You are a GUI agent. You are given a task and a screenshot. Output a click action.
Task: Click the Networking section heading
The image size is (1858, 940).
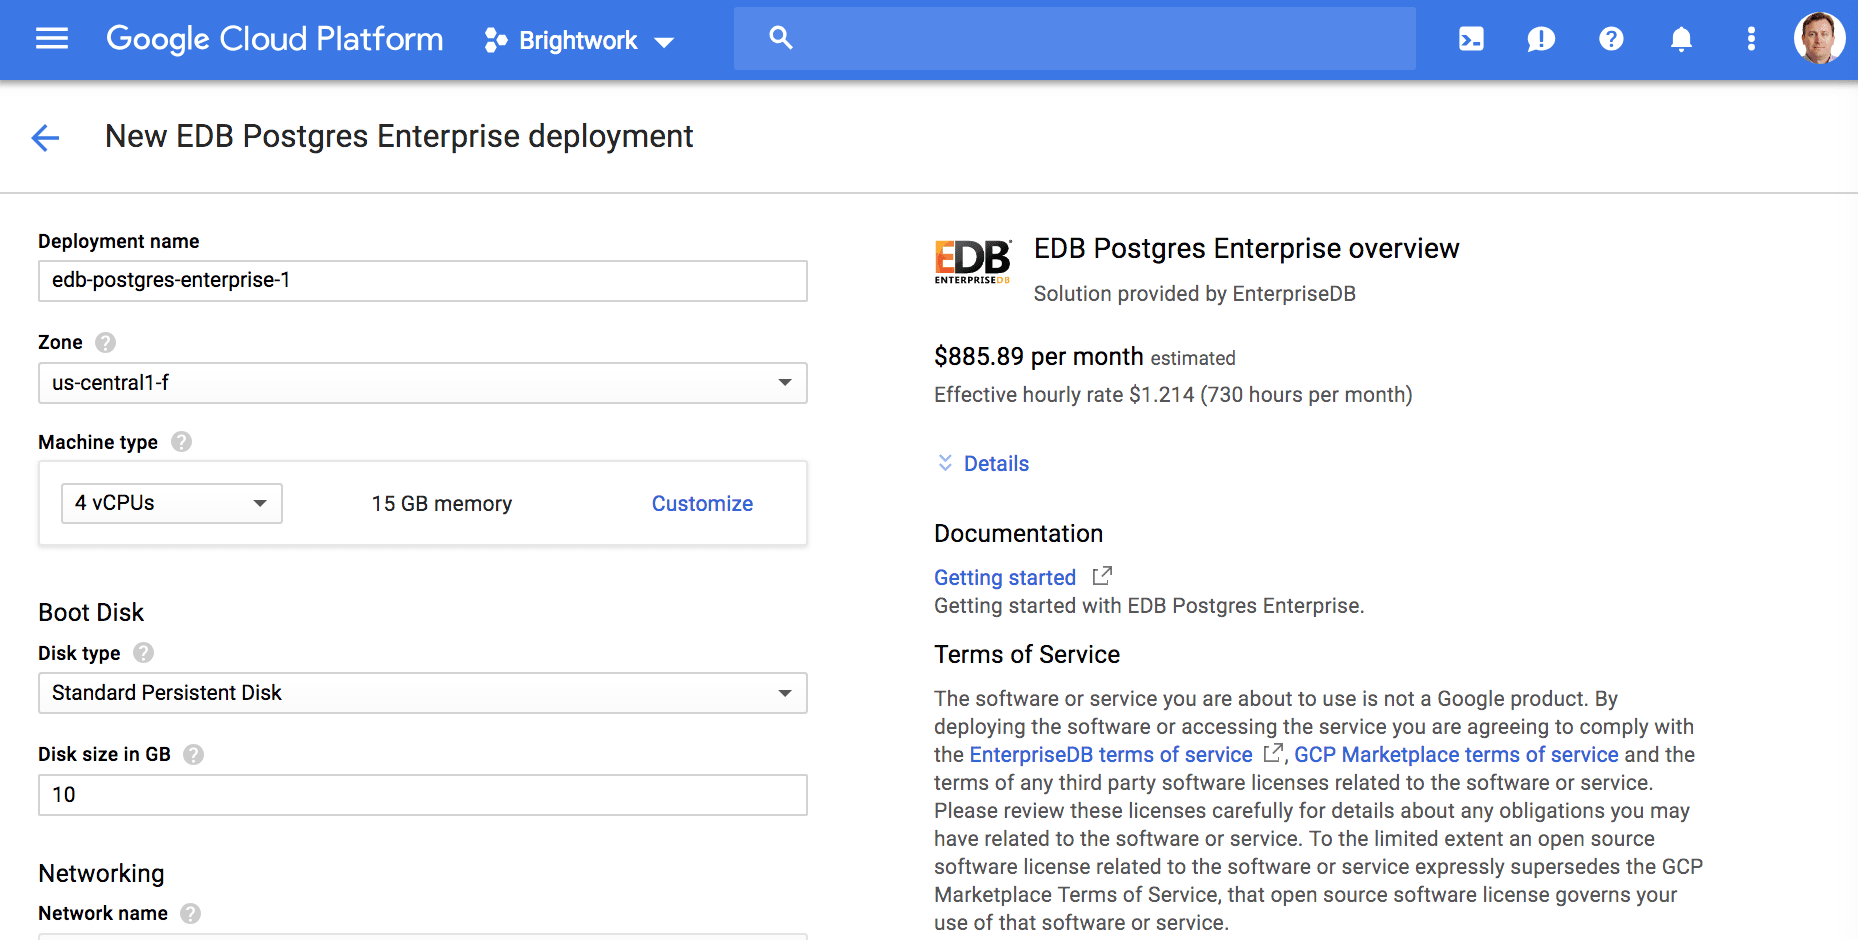(101, 874)
